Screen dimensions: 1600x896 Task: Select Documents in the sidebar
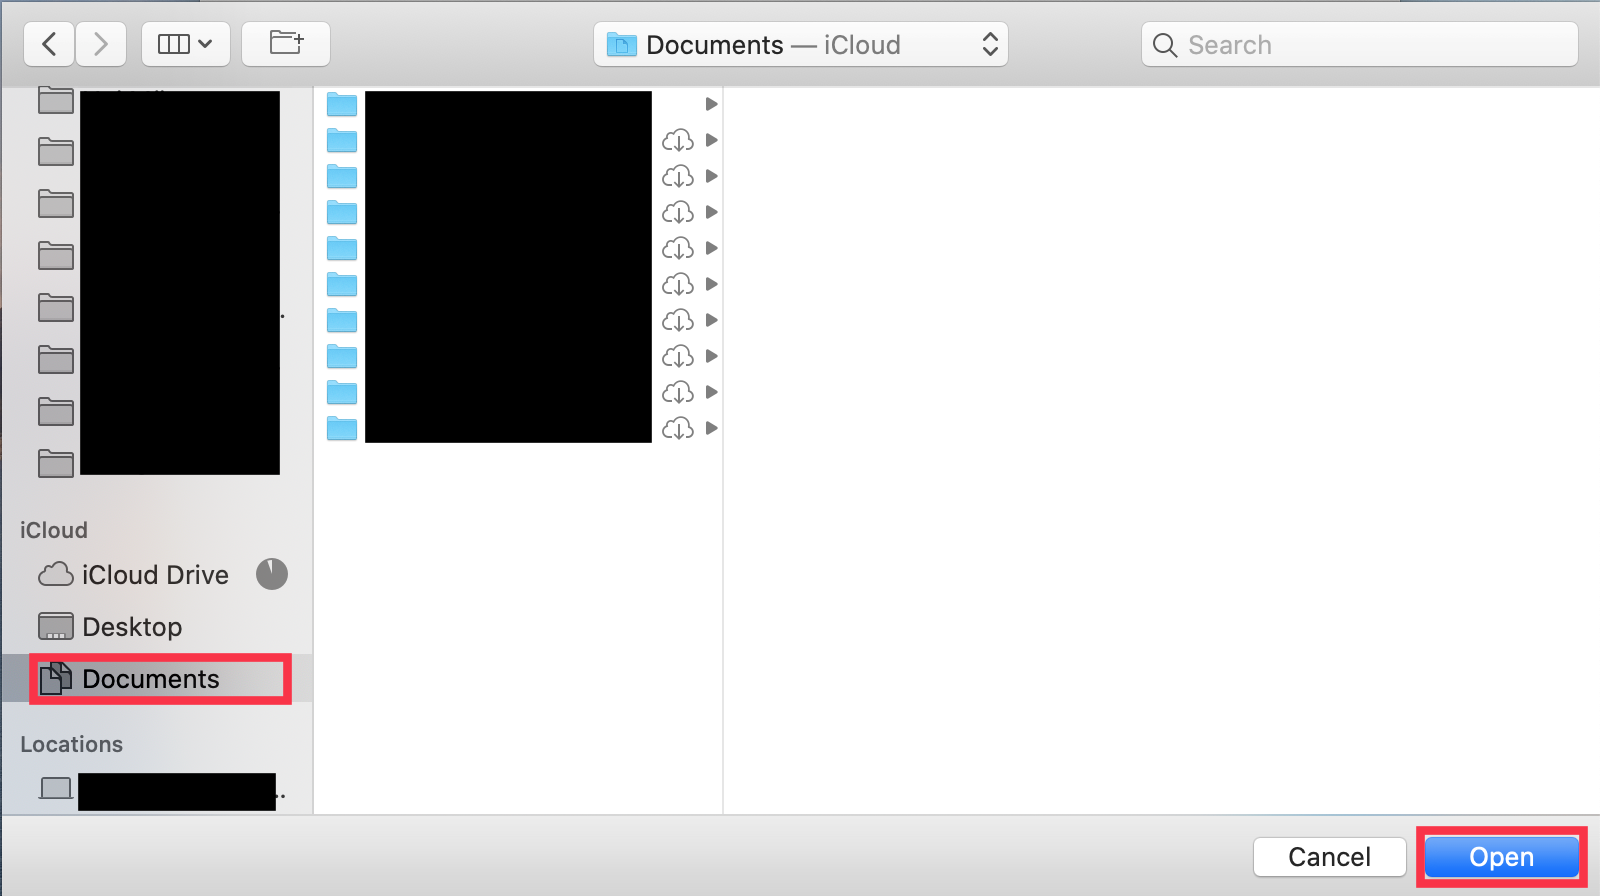click(x=150, y=679)
